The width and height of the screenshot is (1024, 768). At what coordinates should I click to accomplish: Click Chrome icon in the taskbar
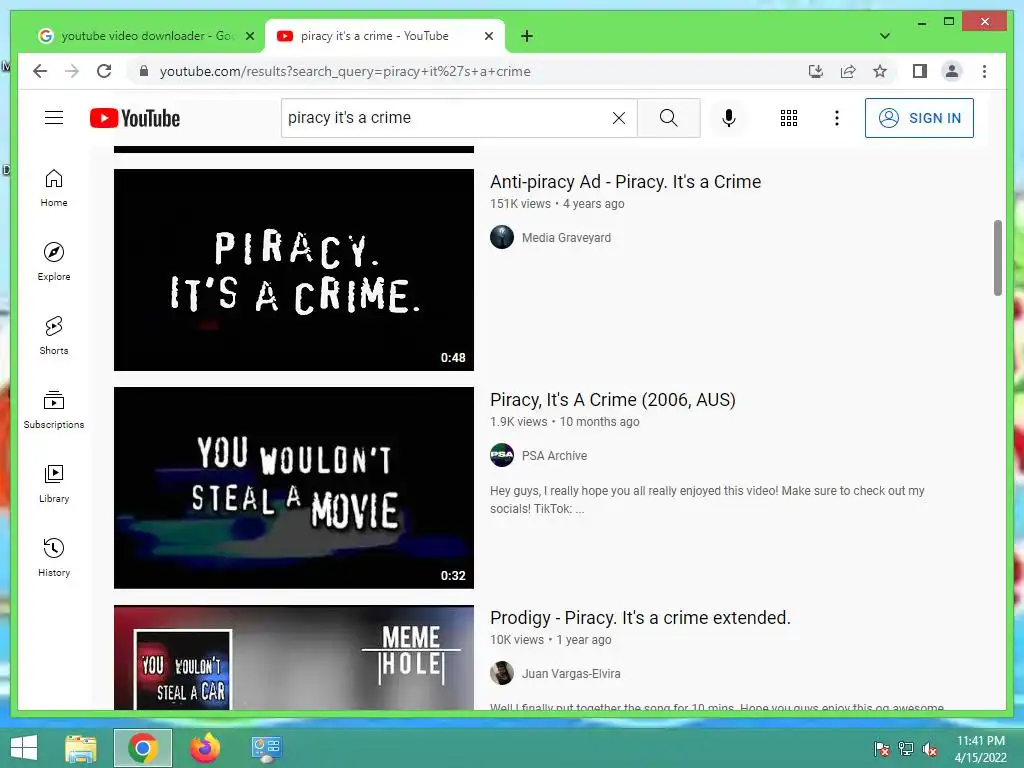143,748
